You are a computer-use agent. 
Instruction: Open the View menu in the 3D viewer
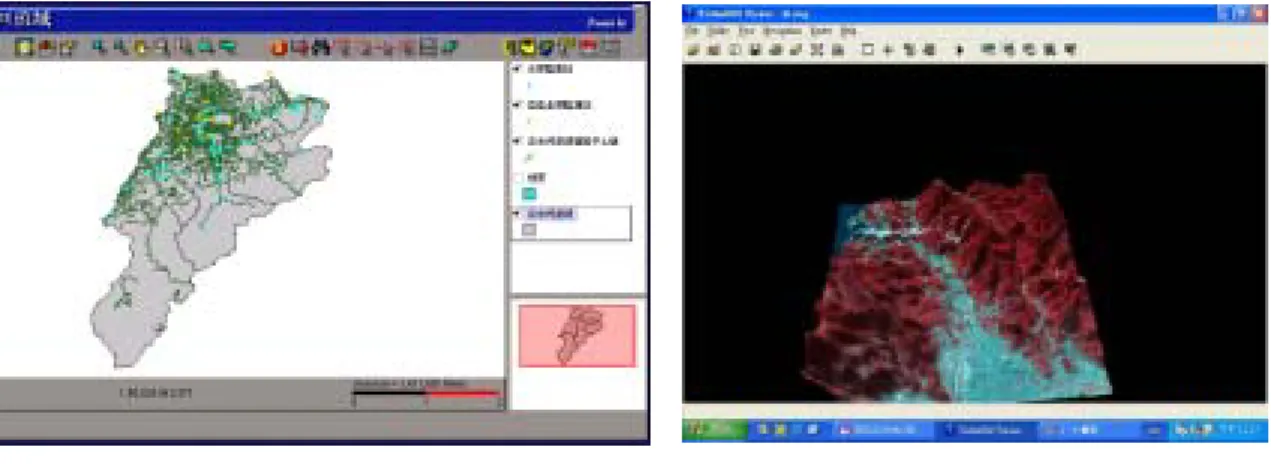tap(746, 31)
